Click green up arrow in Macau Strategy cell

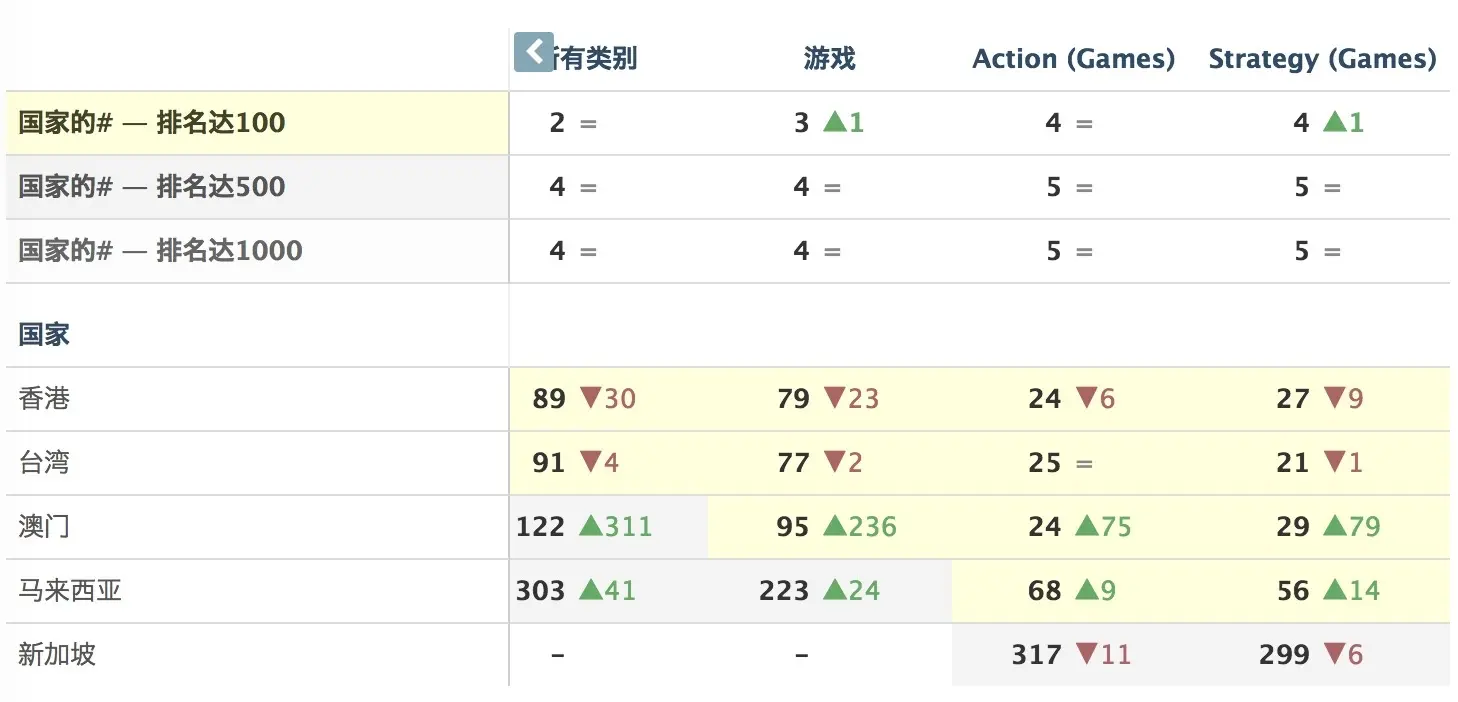[1335, 526]
